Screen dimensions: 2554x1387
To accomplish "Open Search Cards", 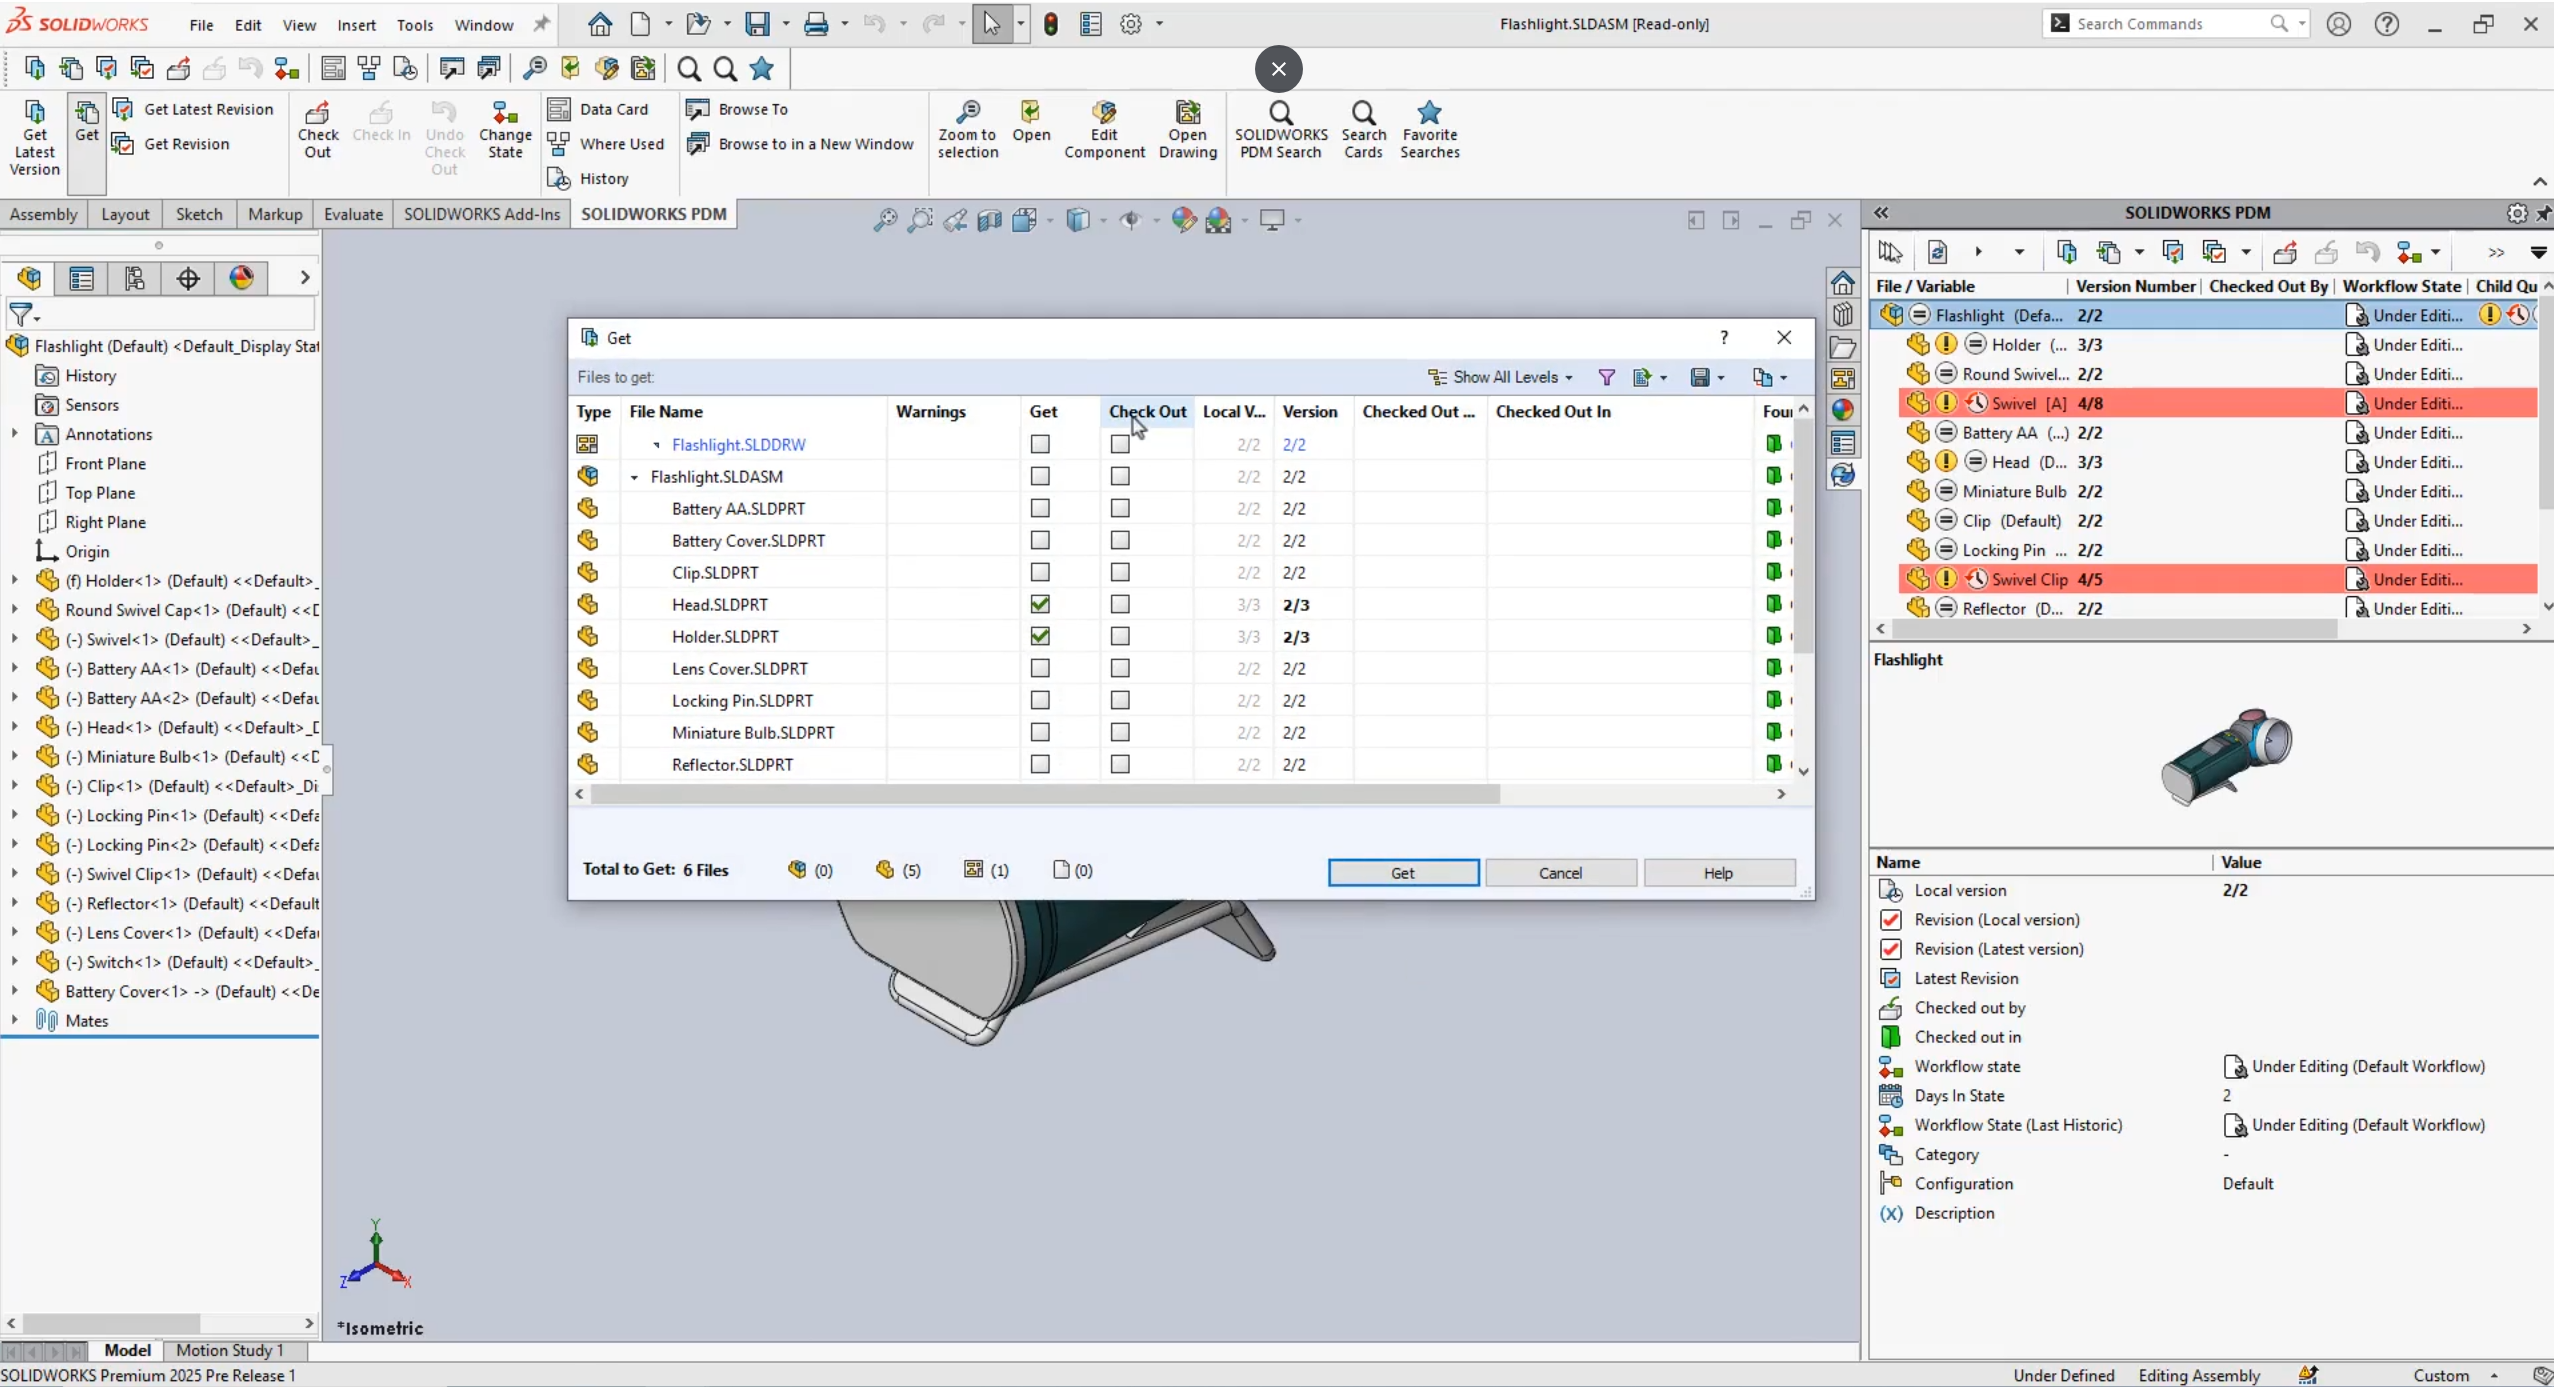I will (1364, 130).
